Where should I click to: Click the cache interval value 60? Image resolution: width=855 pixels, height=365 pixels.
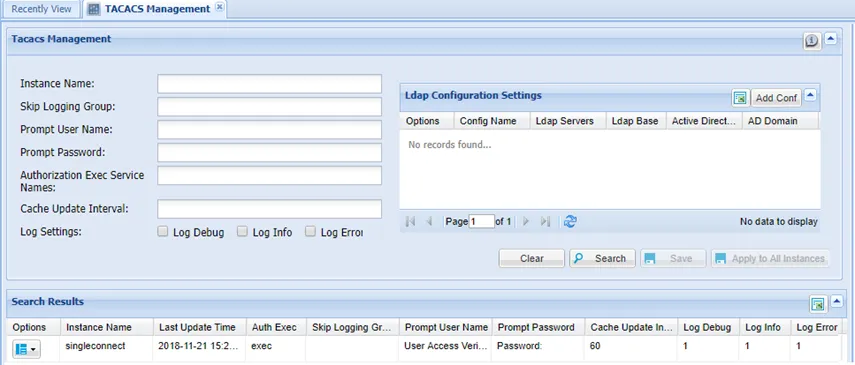[x=631, y=346]
